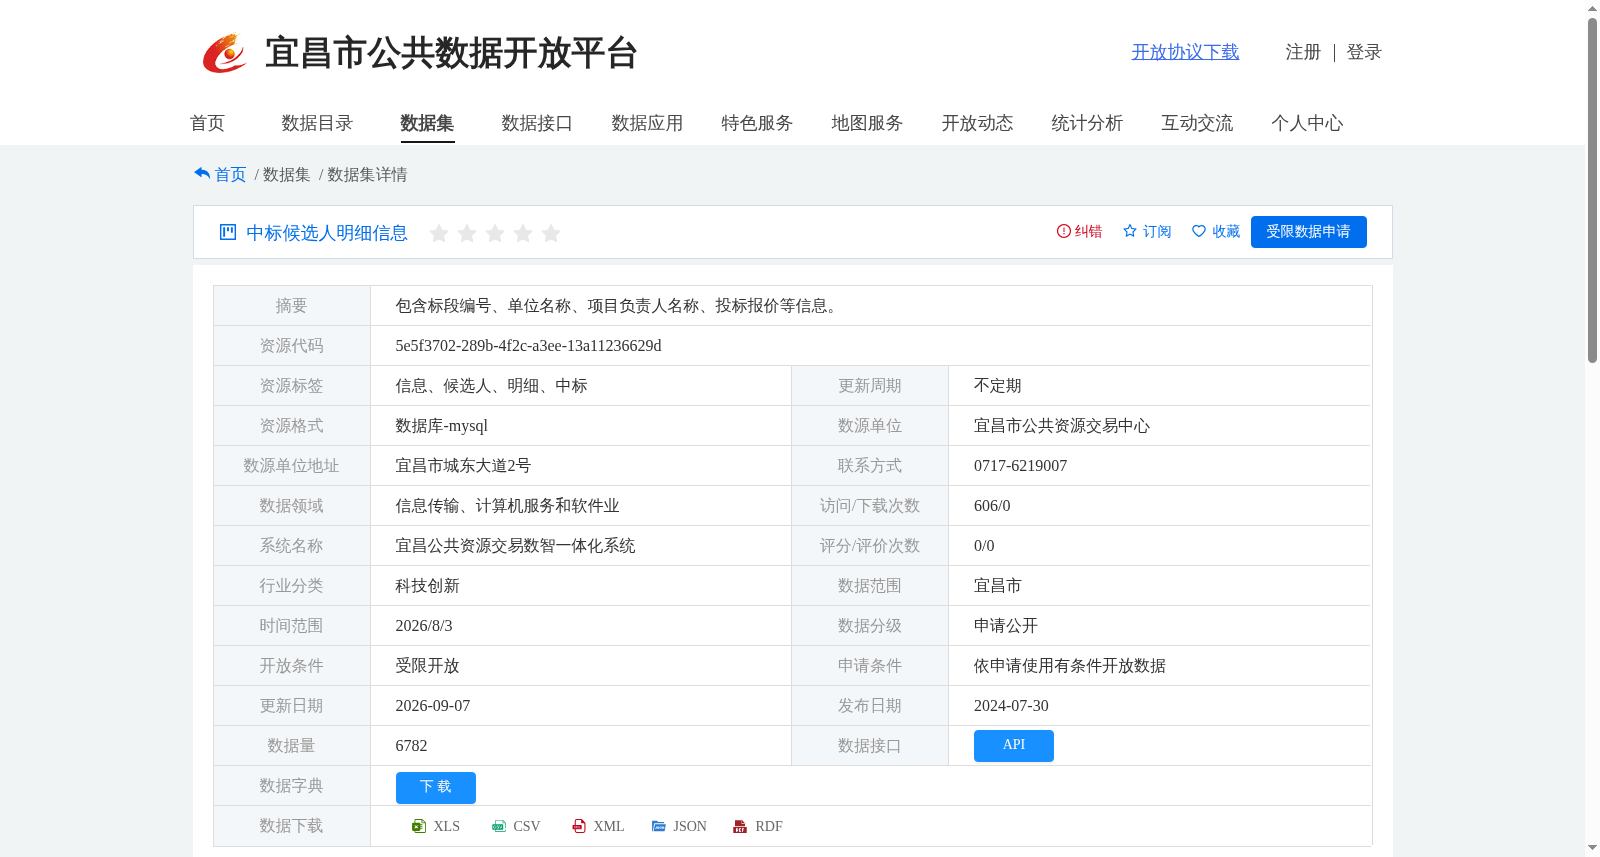The width and height of the screenshot is (1600, 857).
Task: Click the 纠错 text label
Action: pyautogui.click(x=1088, y=231)
